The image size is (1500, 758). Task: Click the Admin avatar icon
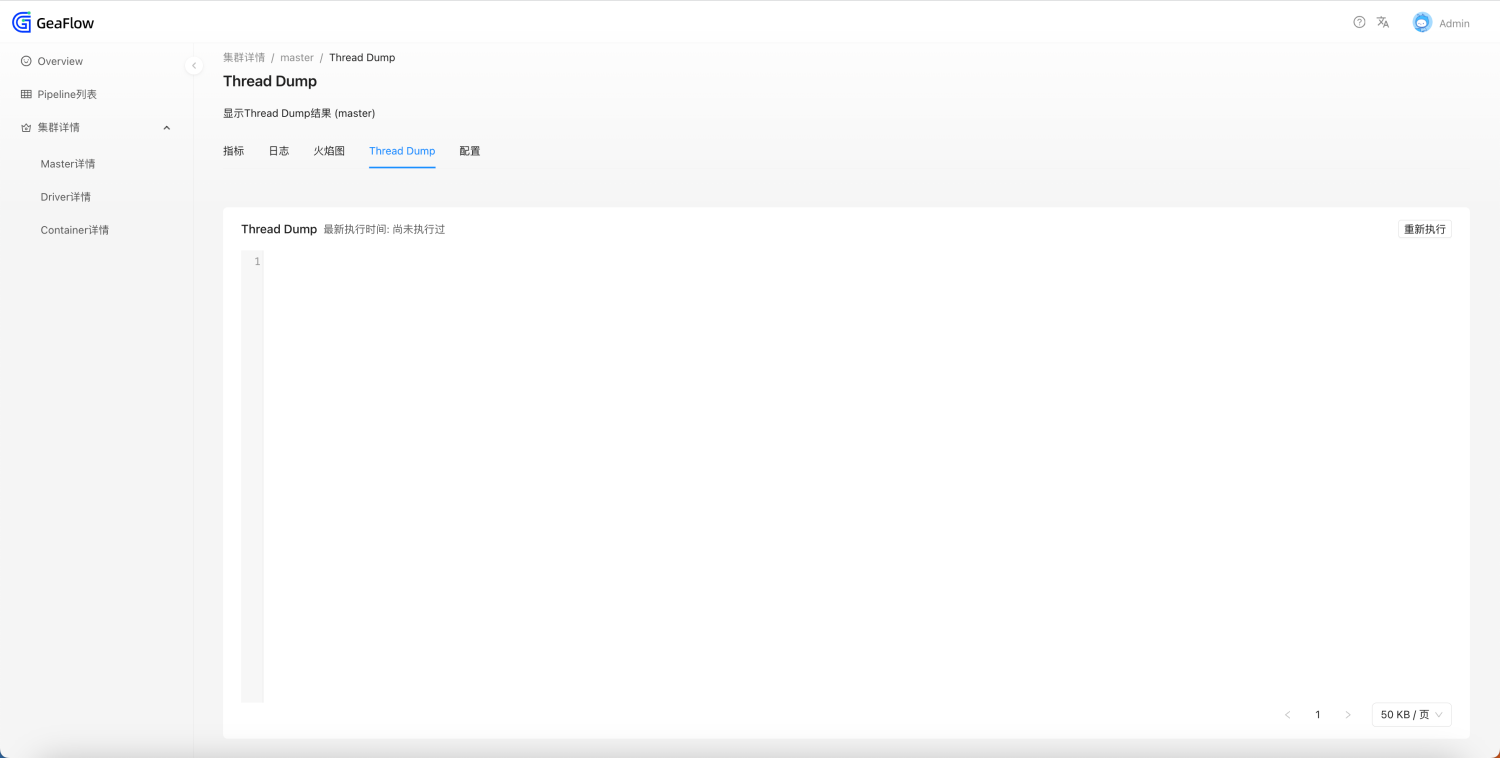(x=1422, y=21)
